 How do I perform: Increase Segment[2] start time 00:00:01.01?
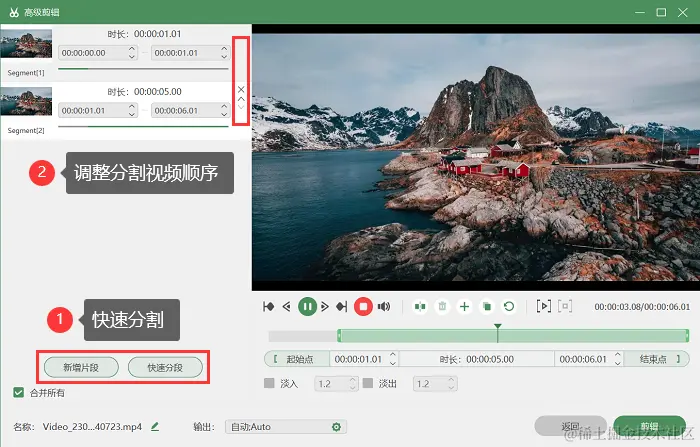pos(131,107)
